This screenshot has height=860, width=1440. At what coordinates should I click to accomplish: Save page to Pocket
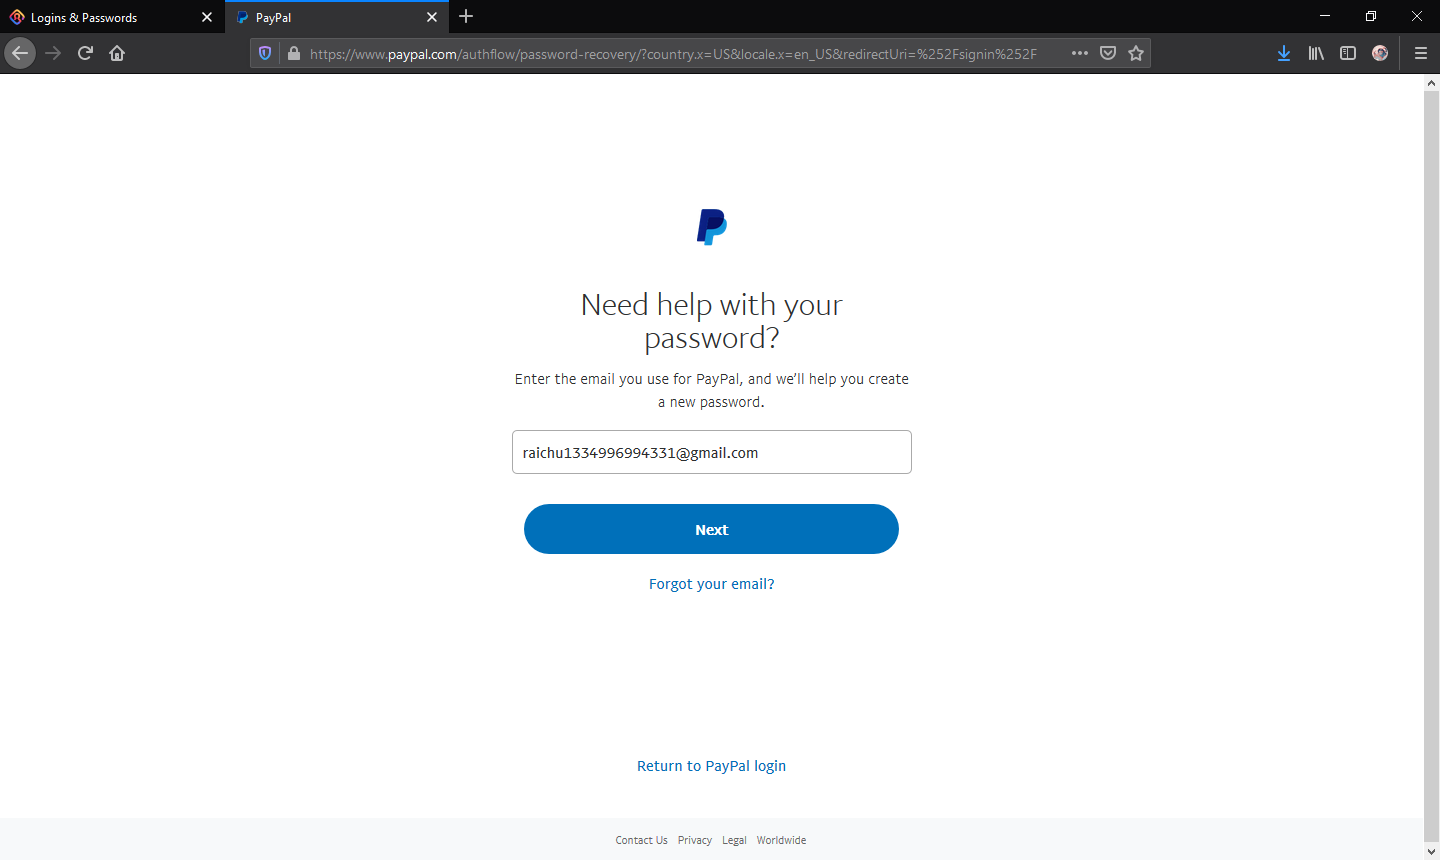click(1108, 53)
